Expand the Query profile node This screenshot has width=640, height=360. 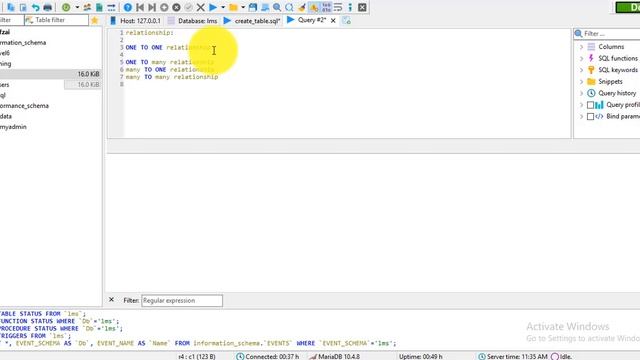pos(582,105)
